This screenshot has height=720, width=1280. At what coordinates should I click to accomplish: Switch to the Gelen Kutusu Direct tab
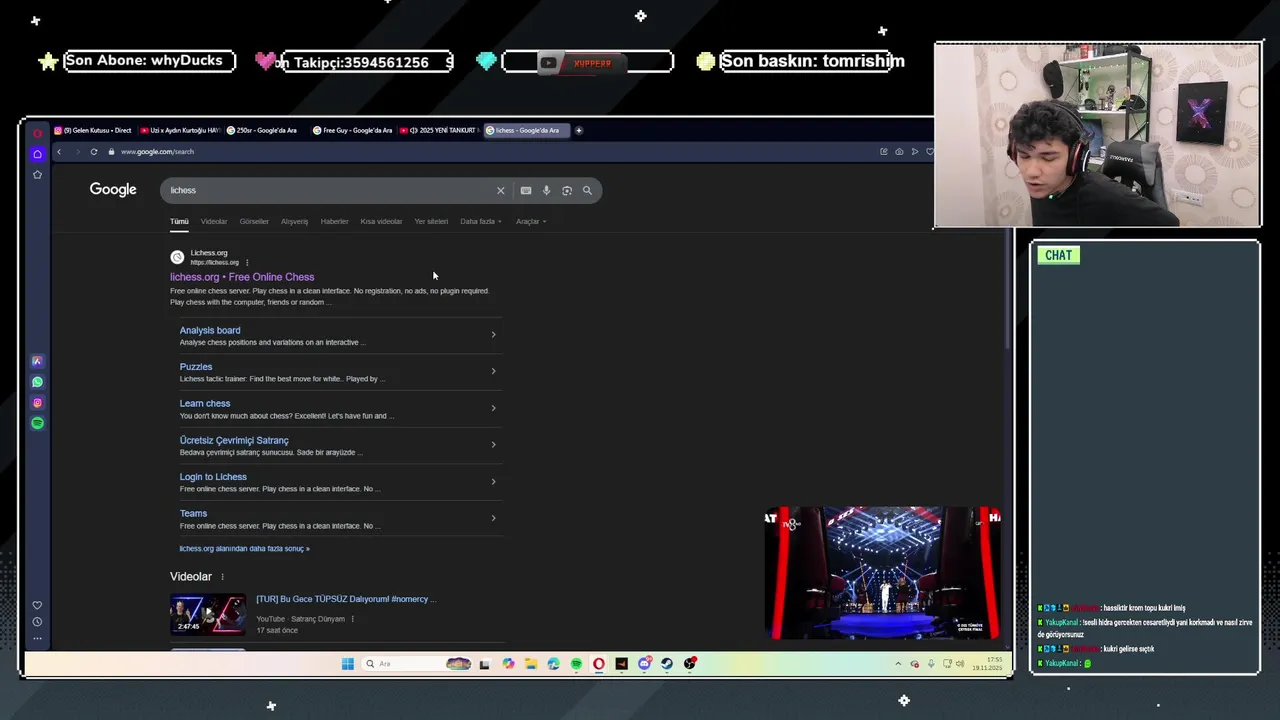click(93, 130)
